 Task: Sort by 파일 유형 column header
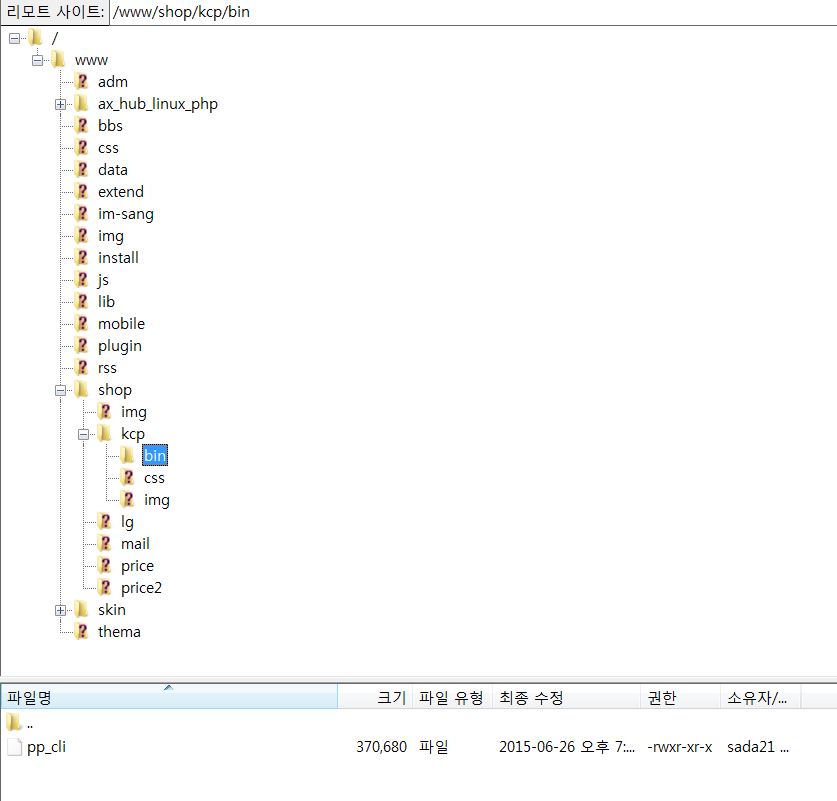coord(452,697)
